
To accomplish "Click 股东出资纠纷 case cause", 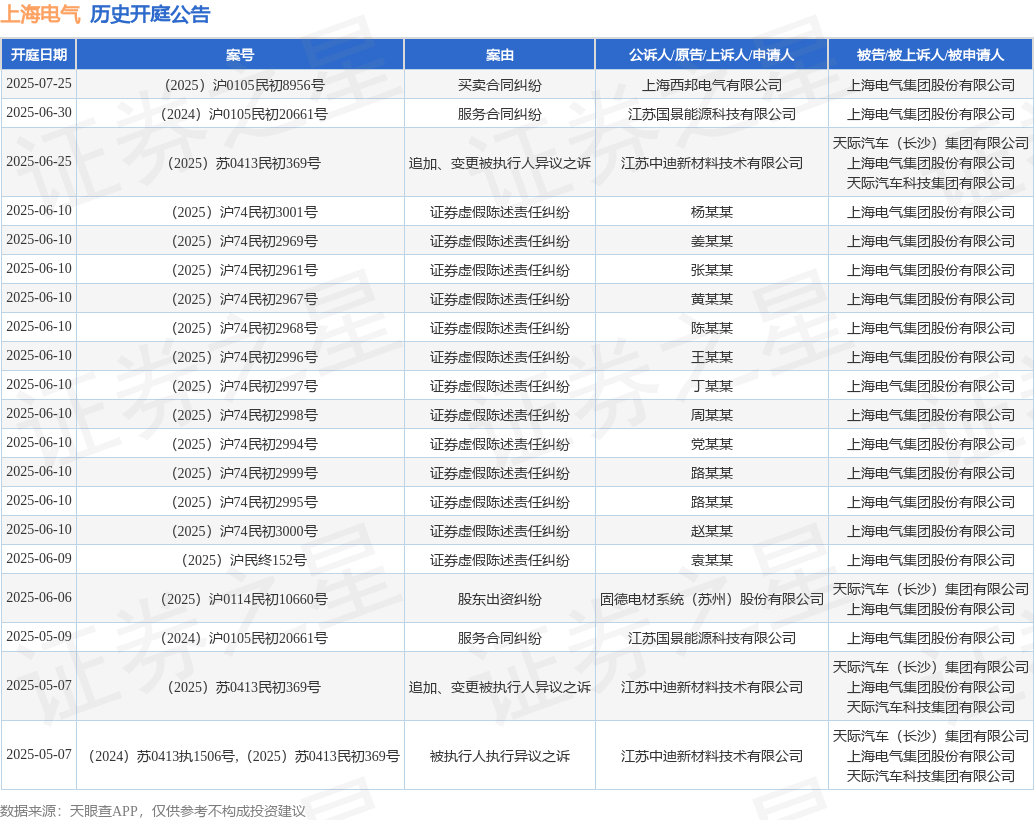I will point(499,600).
